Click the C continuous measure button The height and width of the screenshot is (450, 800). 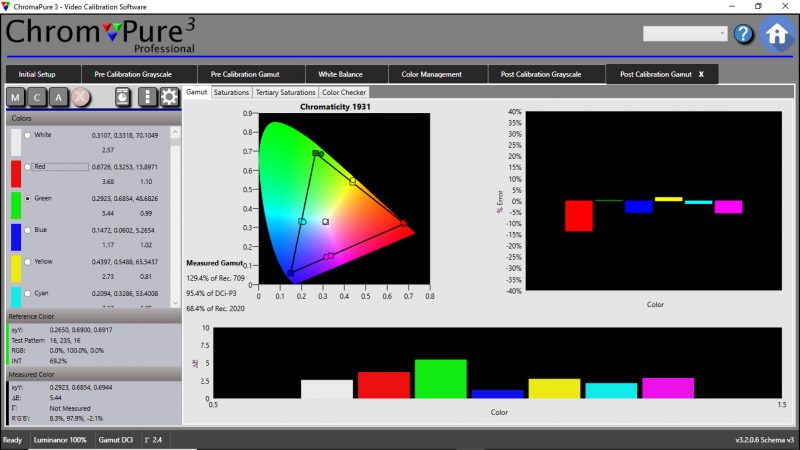(38, 97)
